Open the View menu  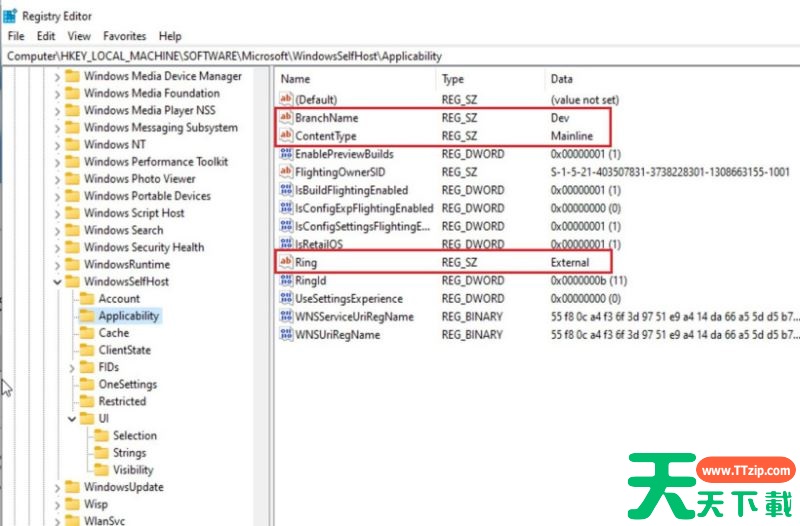(x=79, y=36)
